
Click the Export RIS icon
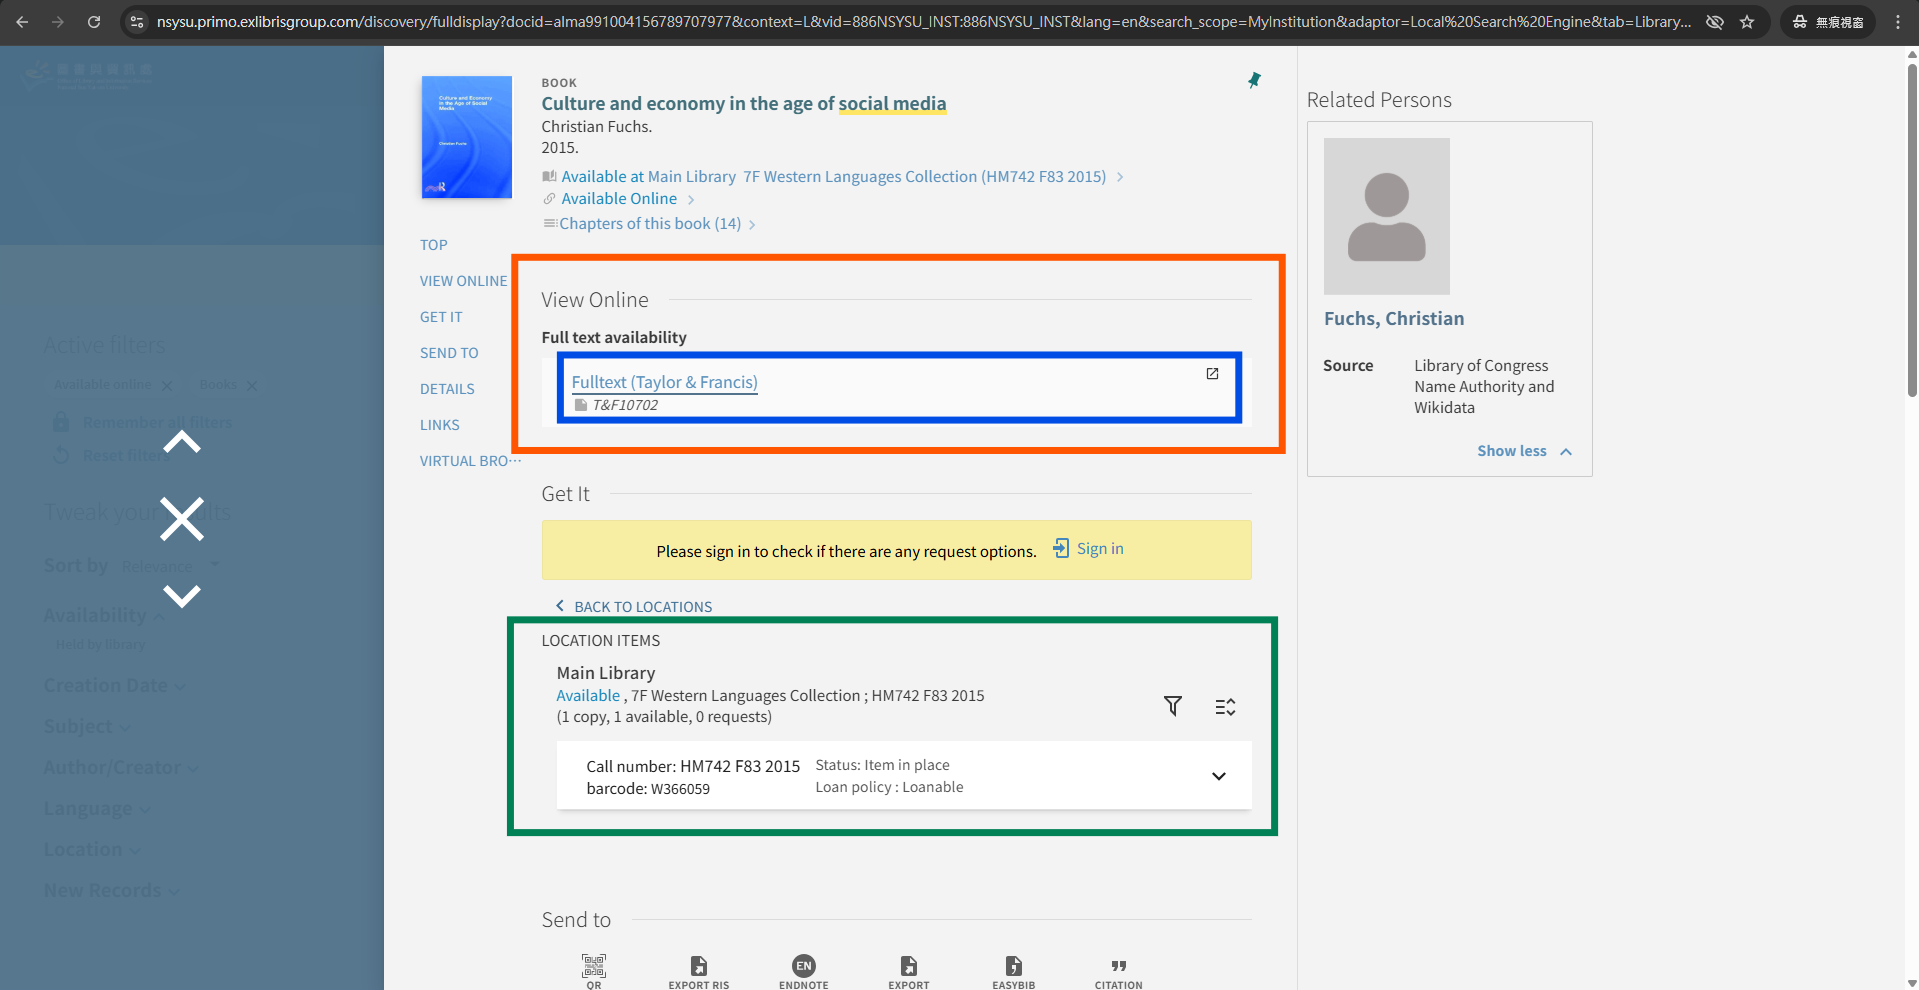[699, 966]
